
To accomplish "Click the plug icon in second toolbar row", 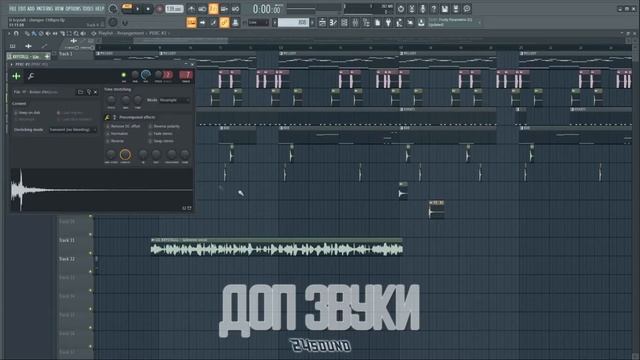I will [388, 23].
